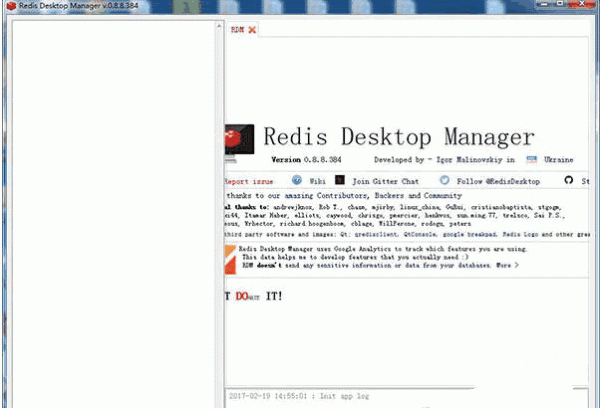
Task: Click the red DO text banner
Action: pos(242,296)
